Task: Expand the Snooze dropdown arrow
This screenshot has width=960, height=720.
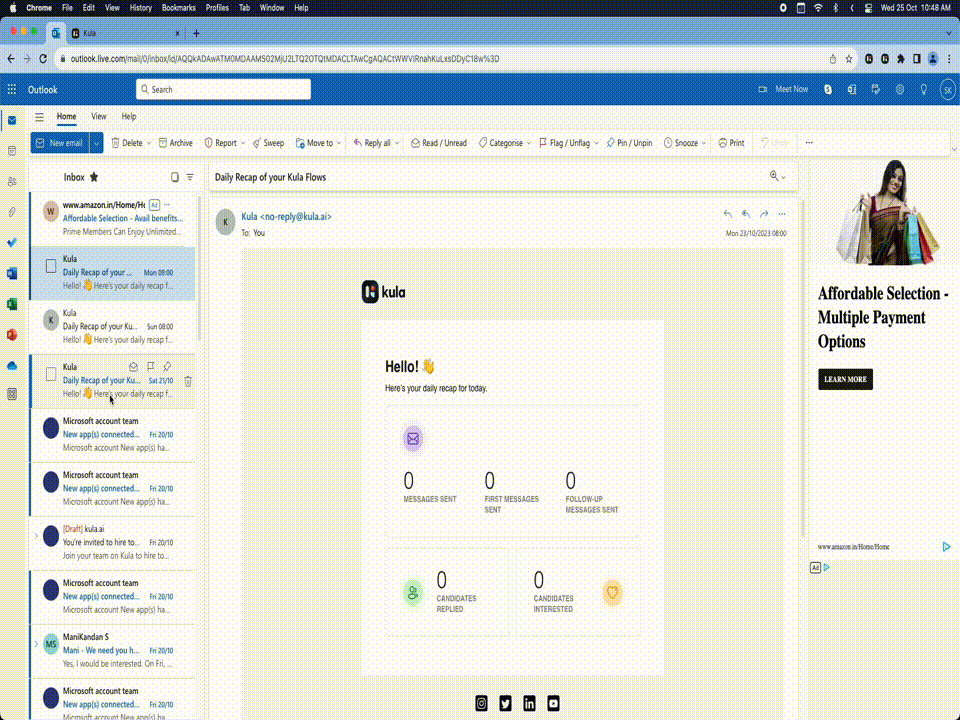Action: pos(704,143)
